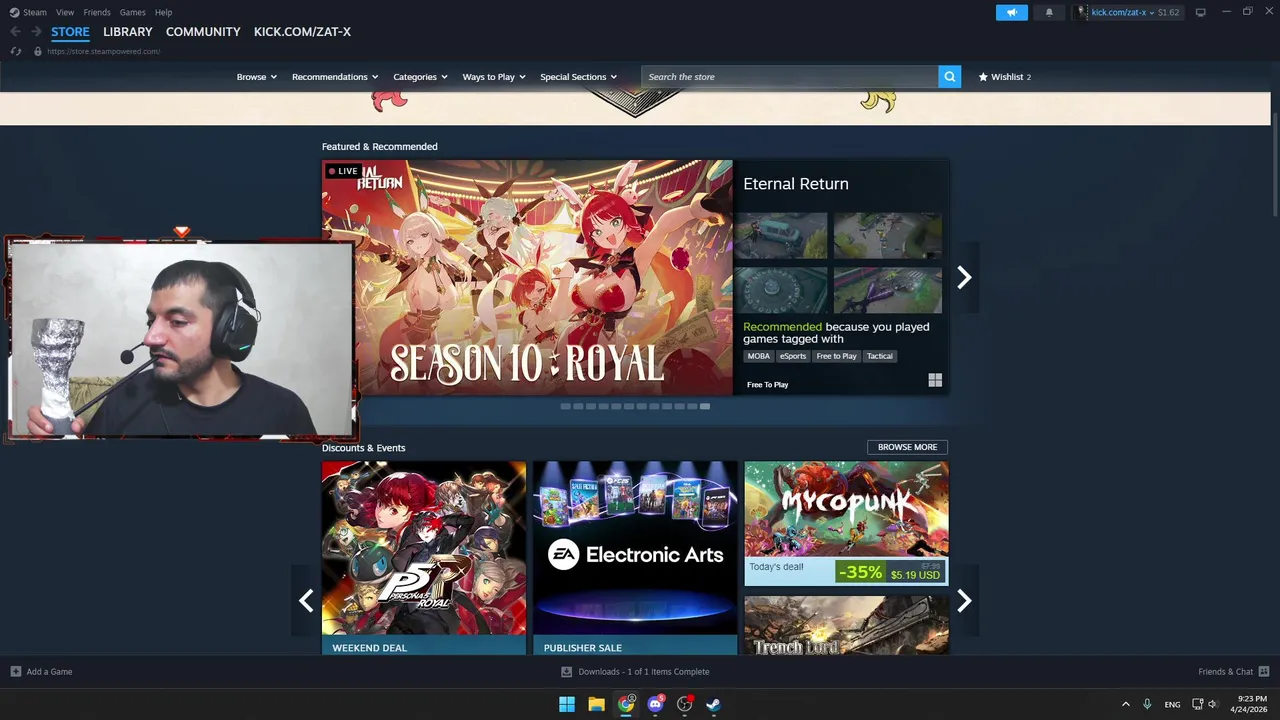Select the first carousel page dot

tap(565, 406)
